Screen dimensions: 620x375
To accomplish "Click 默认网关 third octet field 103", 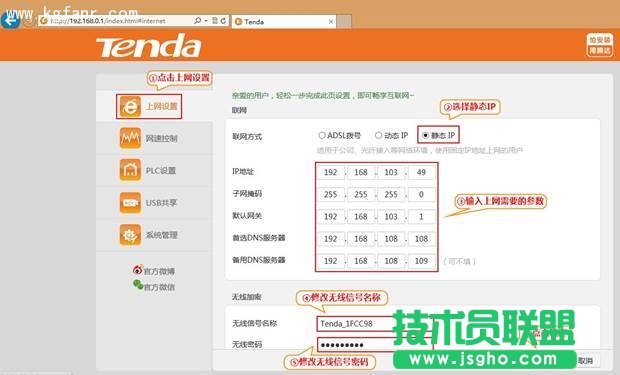I will (391, 217).
